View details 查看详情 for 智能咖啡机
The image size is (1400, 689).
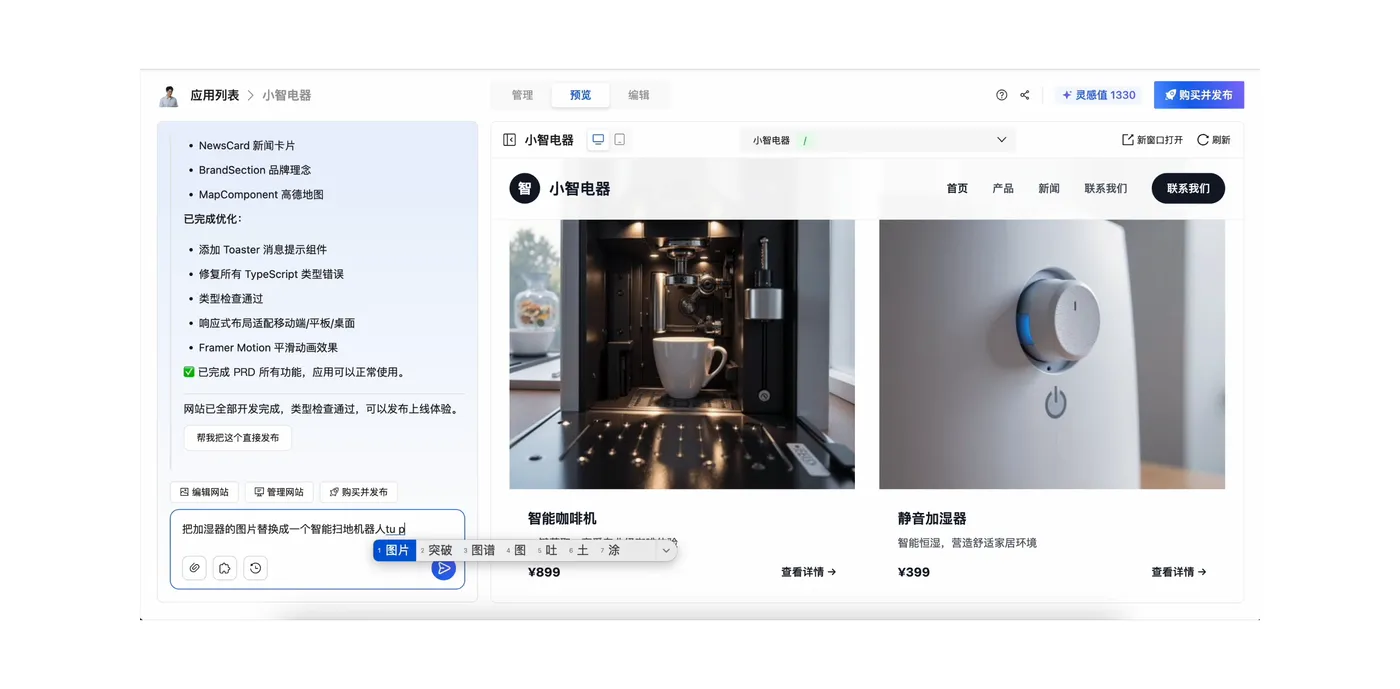(x=808, y=572)
